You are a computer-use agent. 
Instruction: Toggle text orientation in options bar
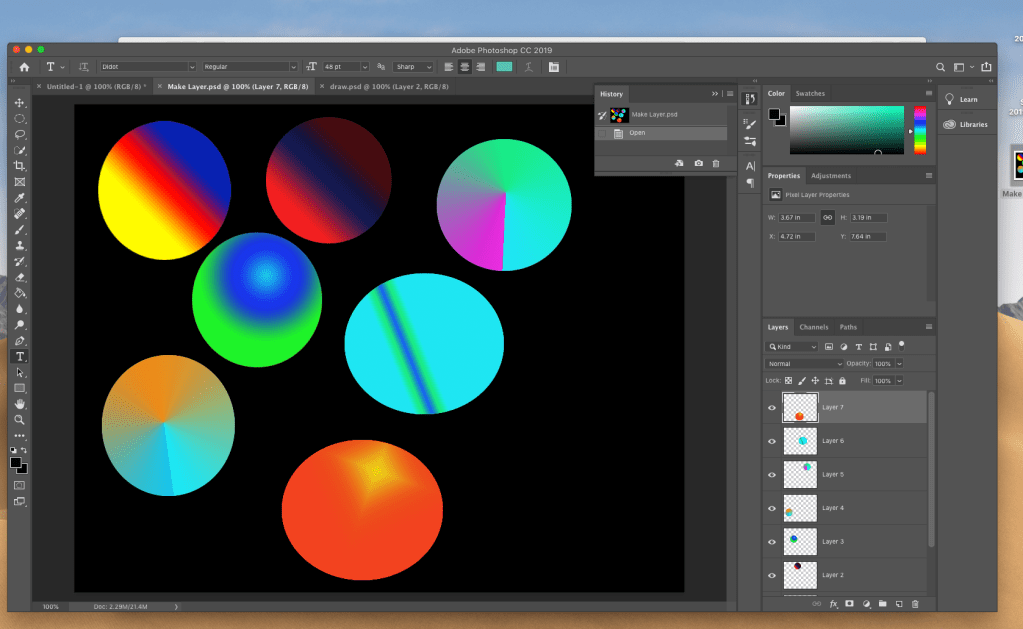point(84,67)
